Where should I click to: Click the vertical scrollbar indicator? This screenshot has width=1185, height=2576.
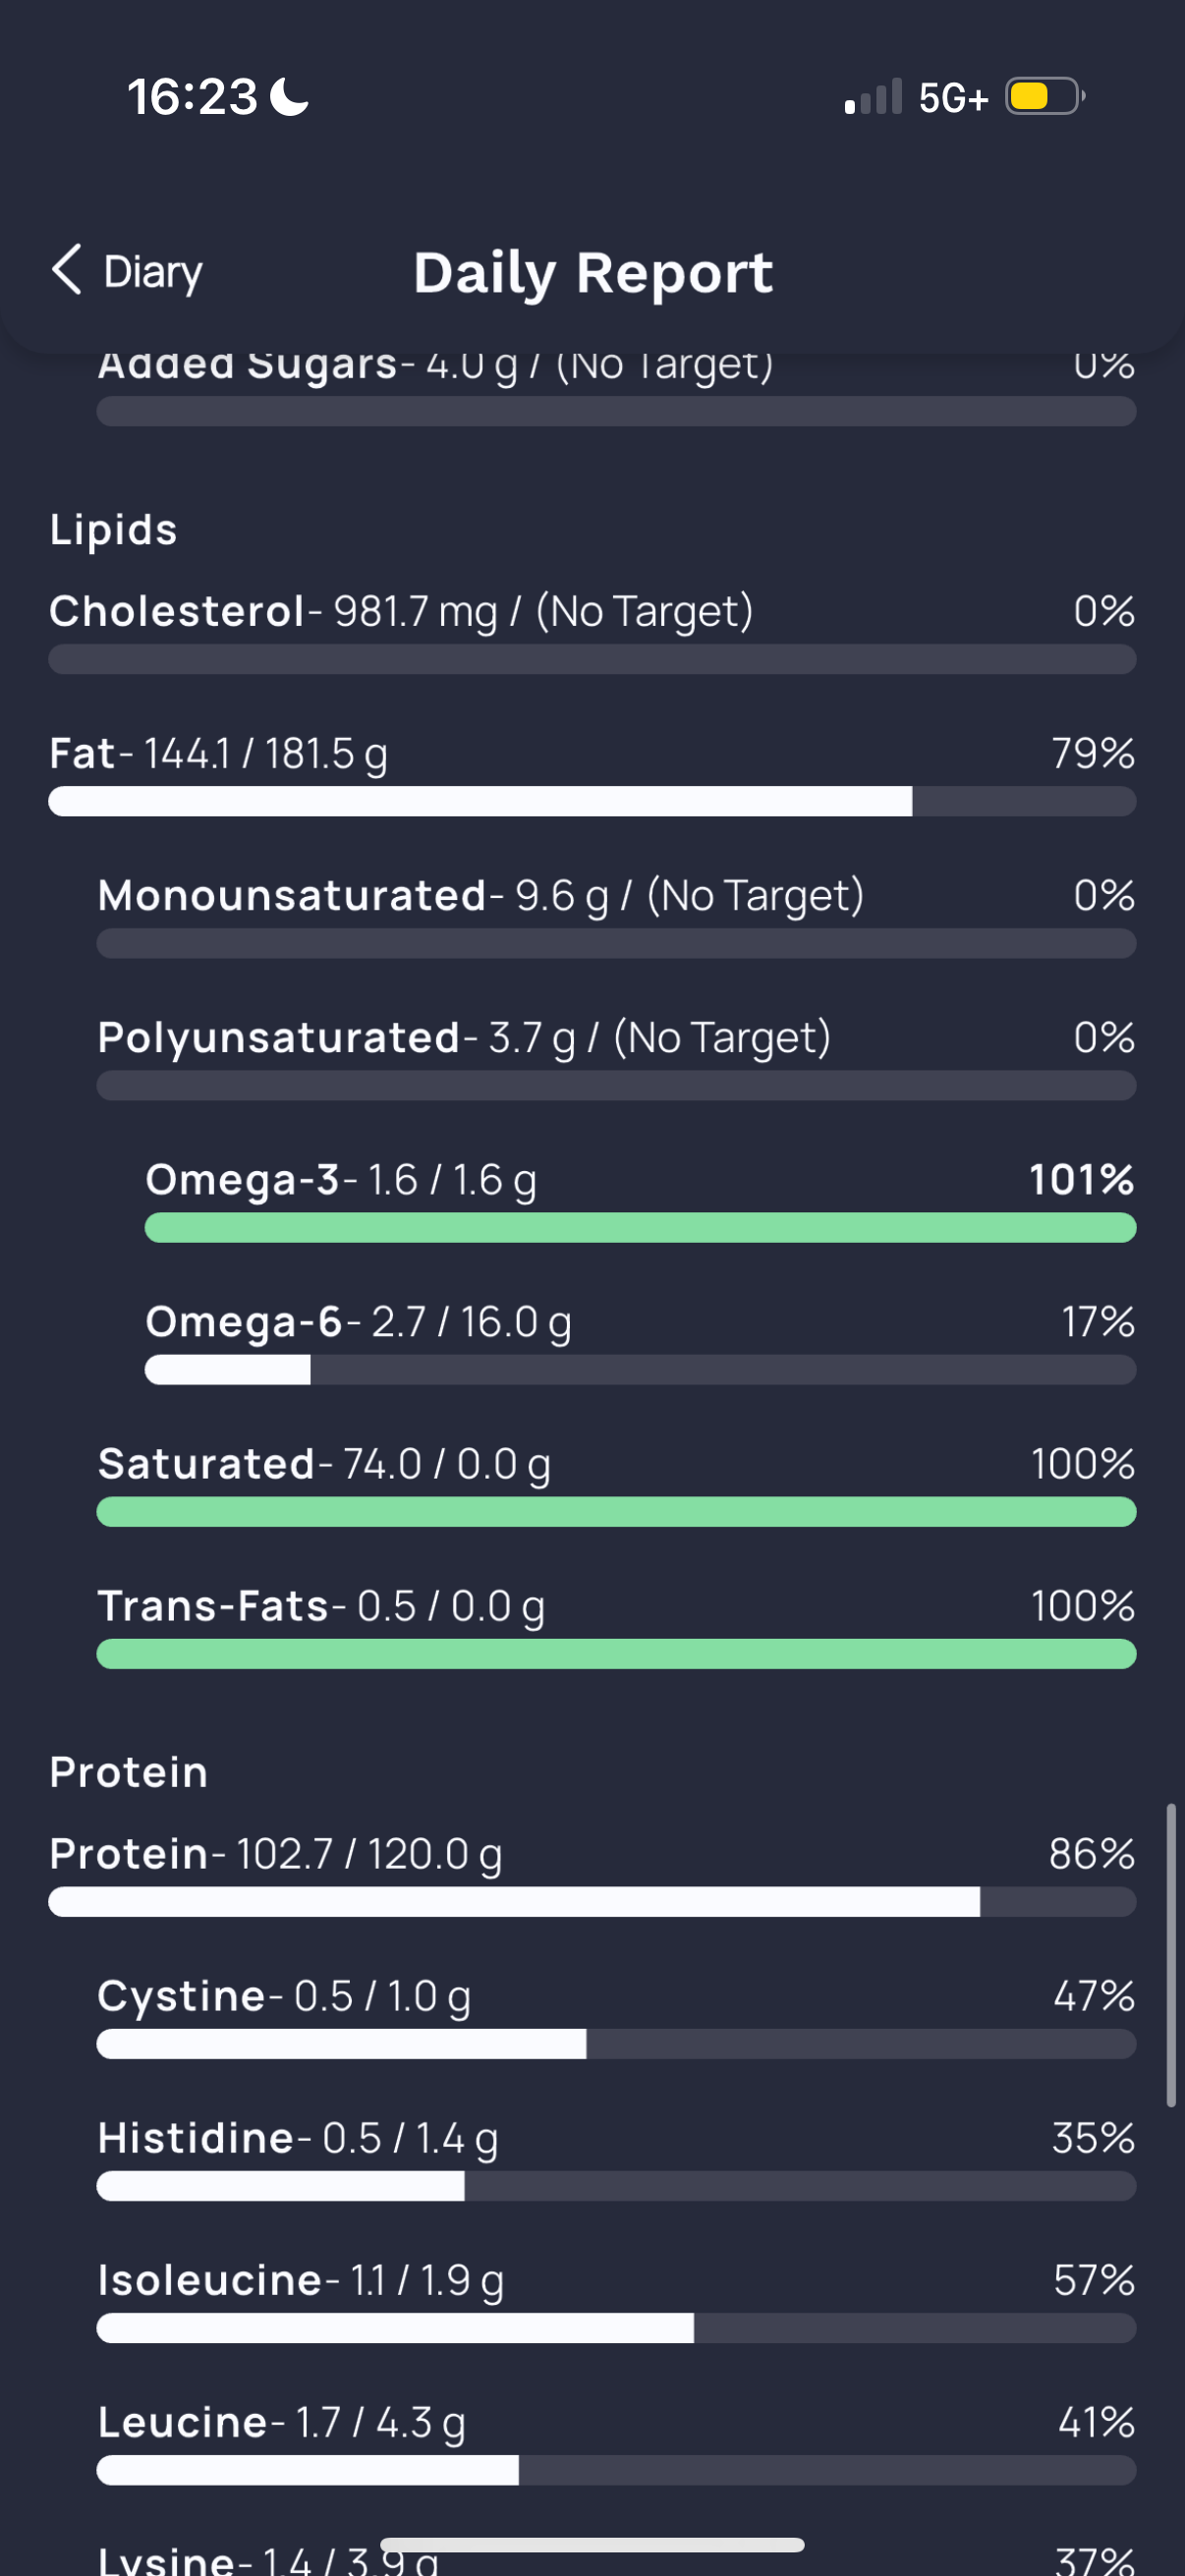[1171, 1956]
